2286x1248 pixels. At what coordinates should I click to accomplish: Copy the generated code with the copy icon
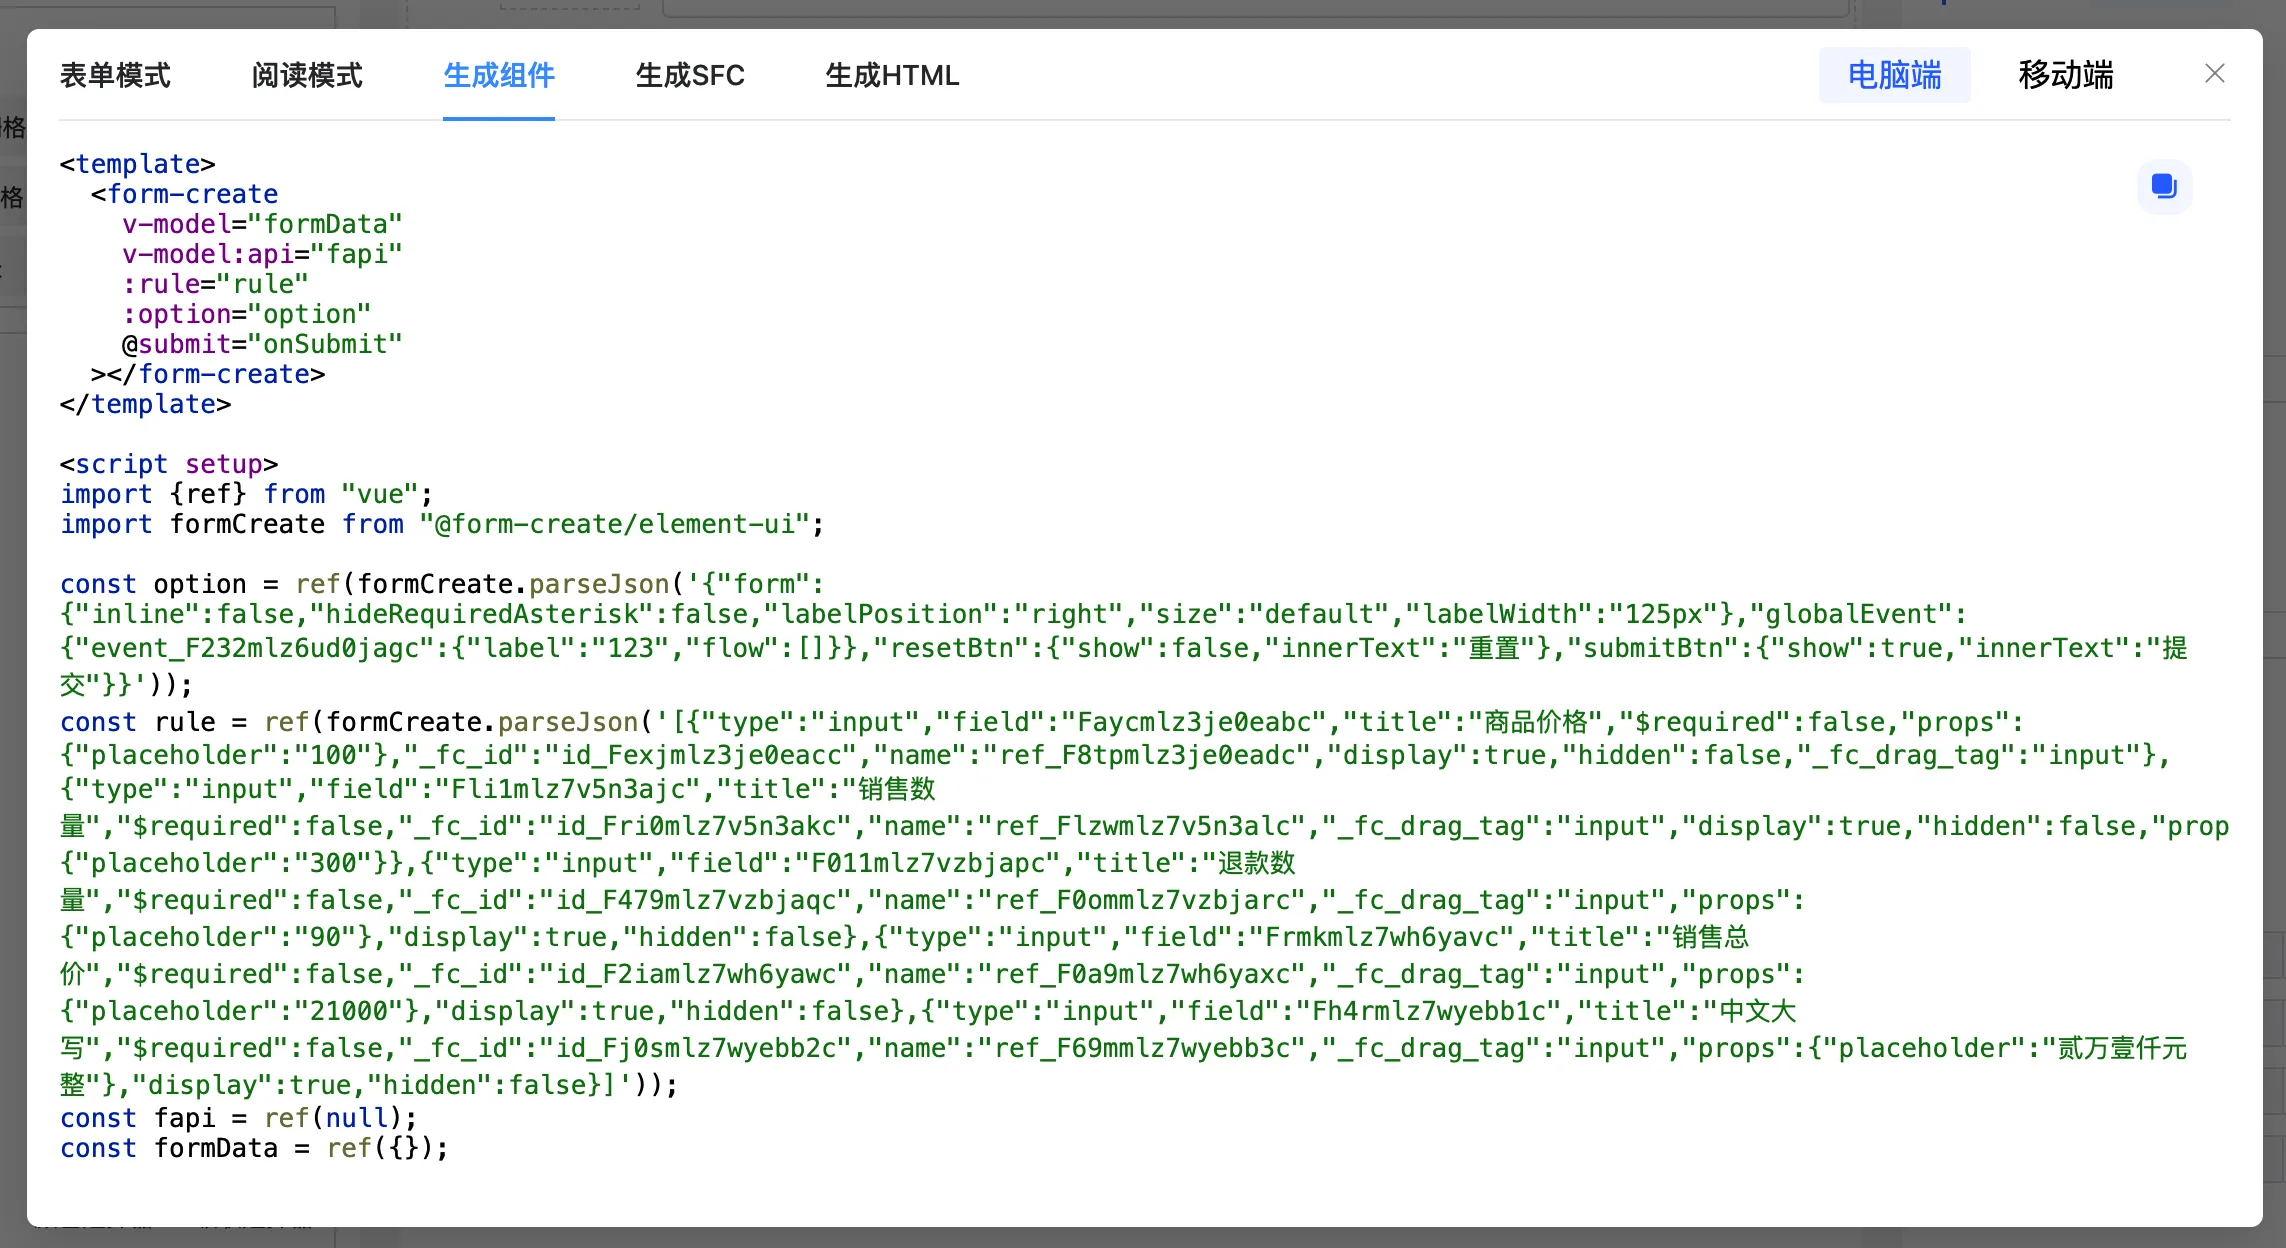click(x=2164, y=186)
